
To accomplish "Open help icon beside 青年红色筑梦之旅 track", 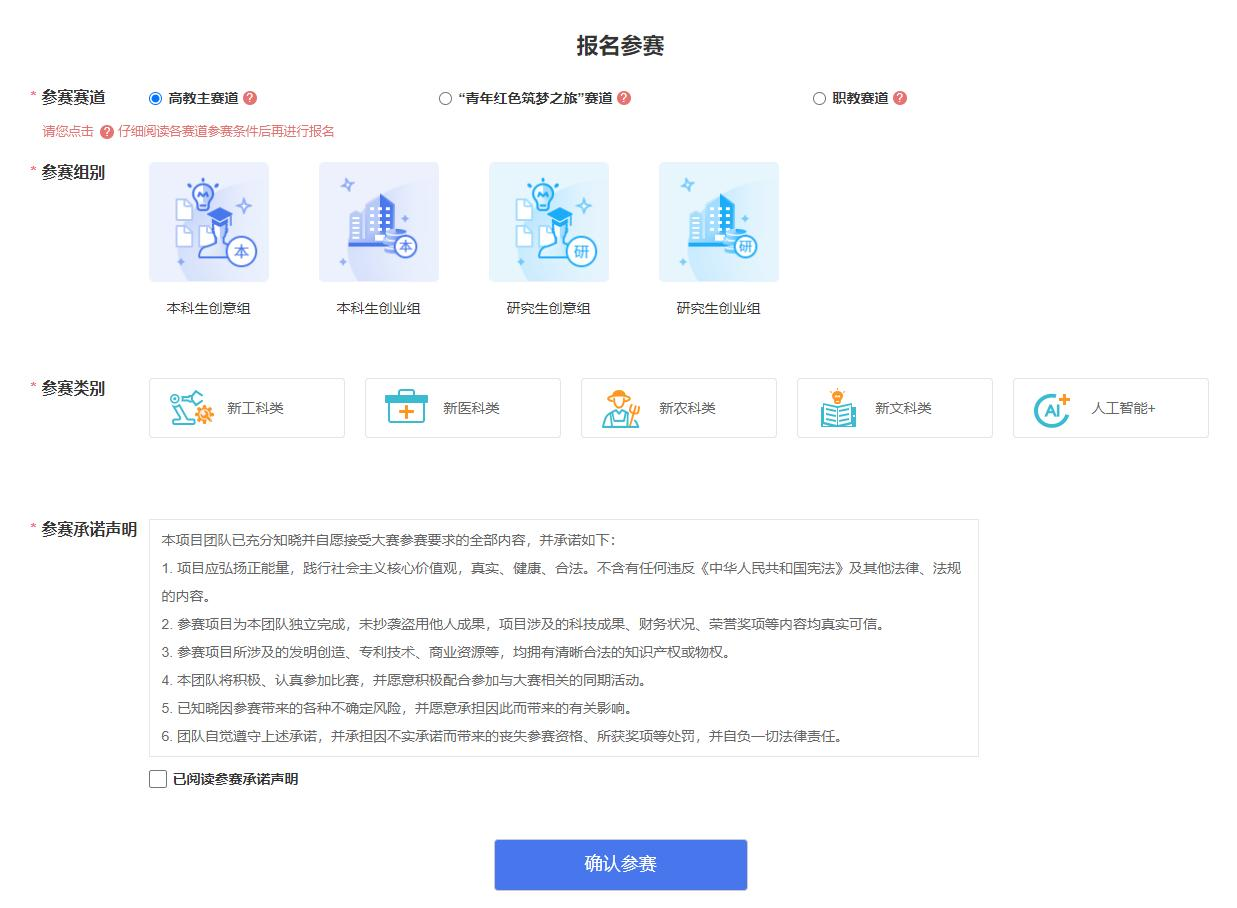I will 624,98.
